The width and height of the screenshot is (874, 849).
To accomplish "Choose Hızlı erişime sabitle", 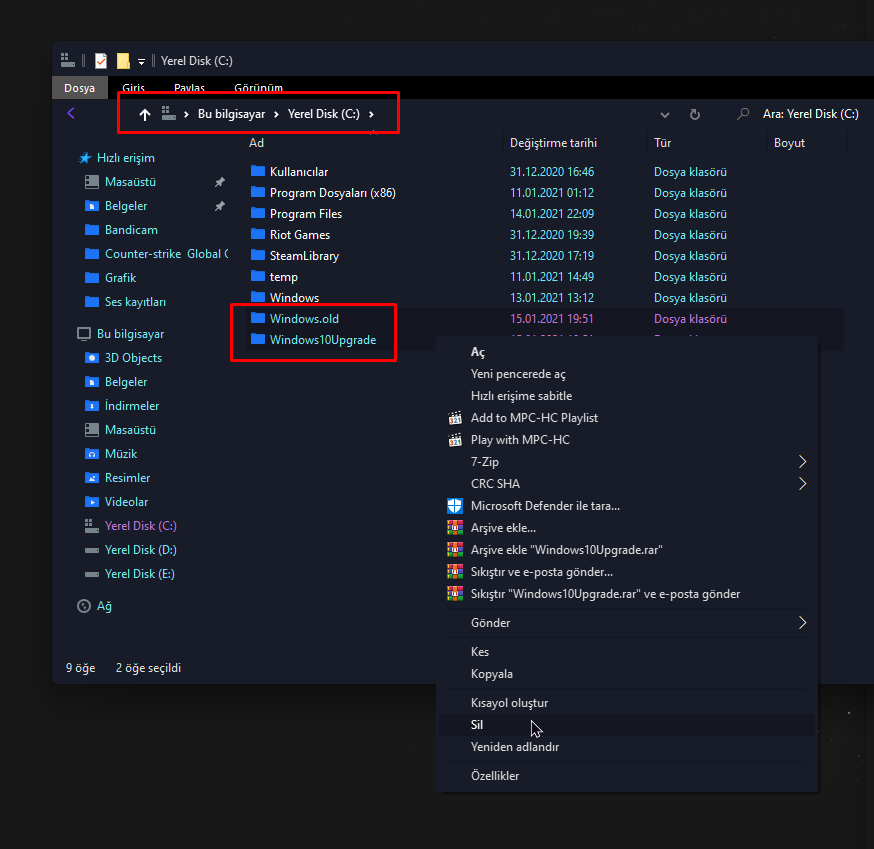I will 521,396.
